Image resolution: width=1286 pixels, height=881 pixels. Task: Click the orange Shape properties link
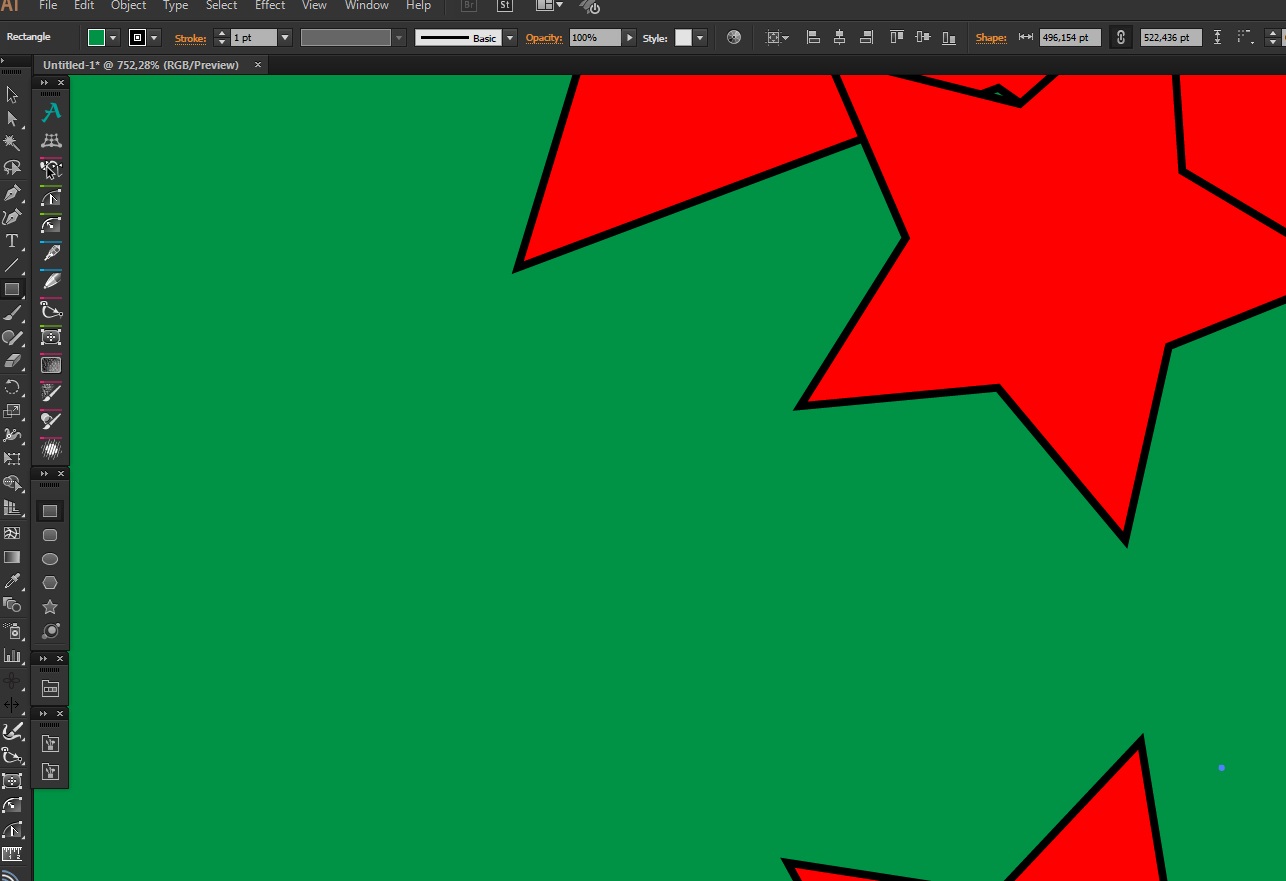(991, 38)
